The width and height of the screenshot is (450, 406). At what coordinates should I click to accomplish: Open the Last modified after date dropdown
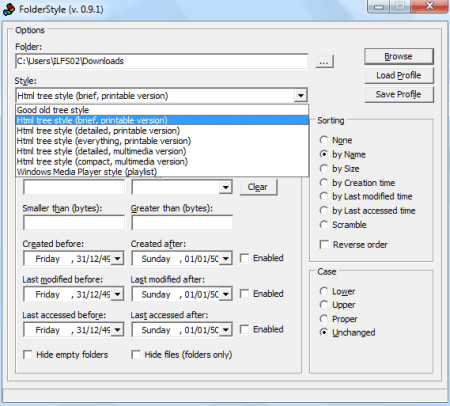point(226,294)
